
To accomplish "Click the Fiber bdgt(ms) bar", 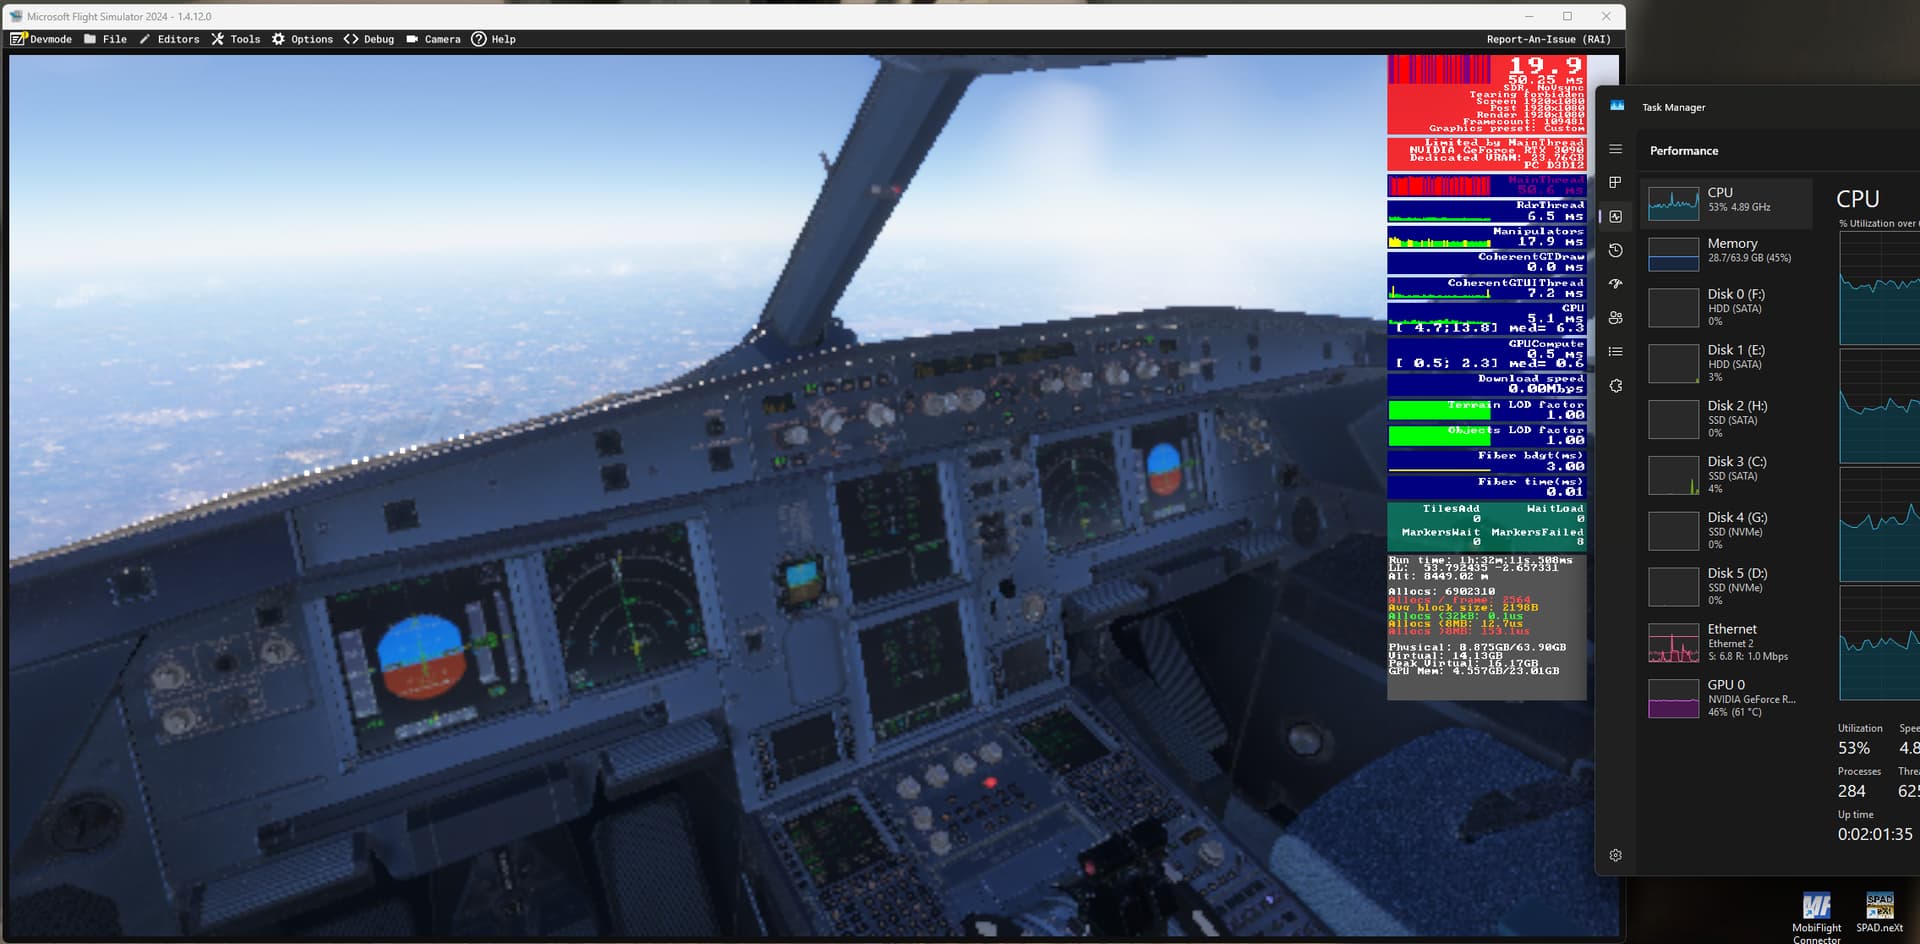I will coord(1487,461).
